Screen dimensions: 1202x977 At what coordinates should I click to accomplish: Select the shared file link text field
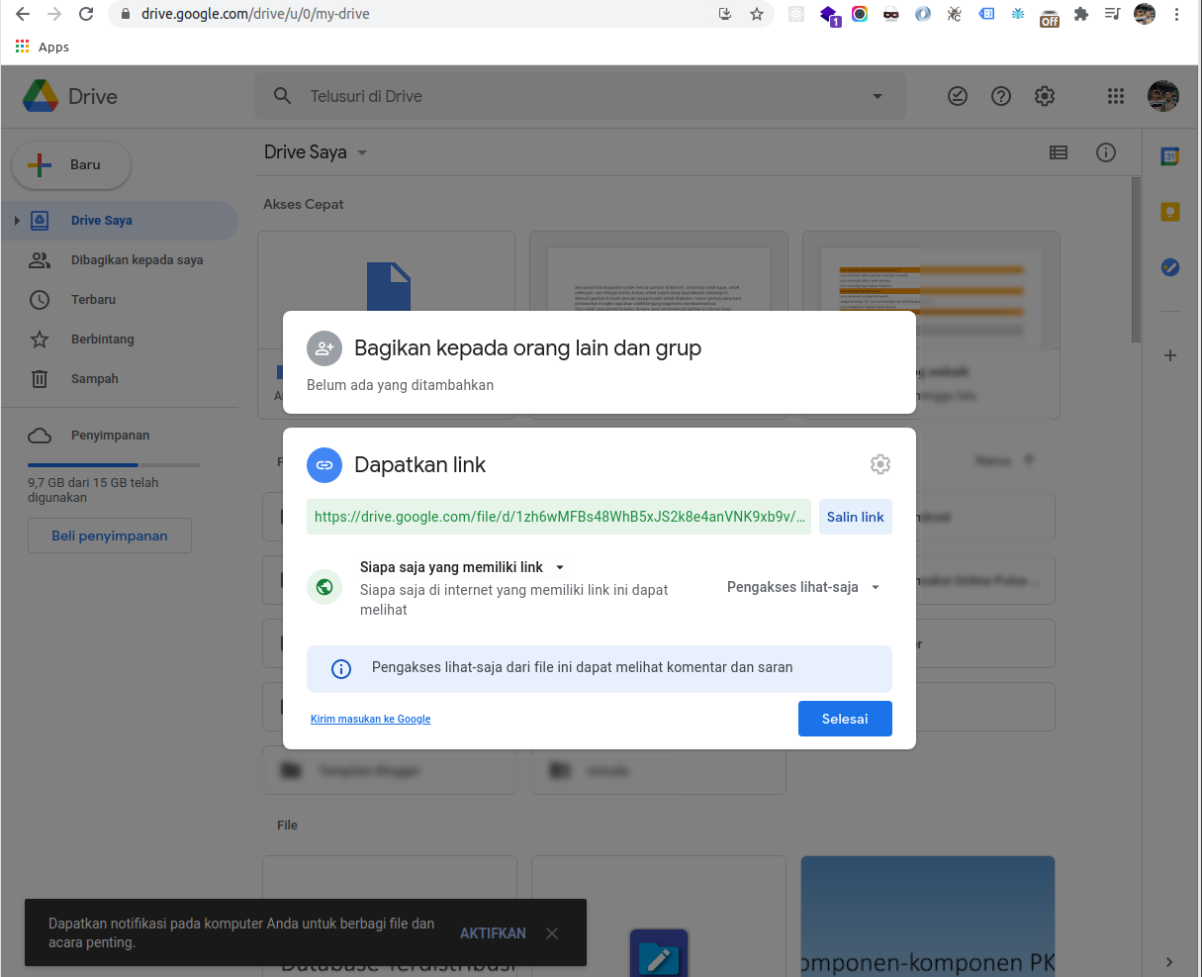click(x=557, y=517)
